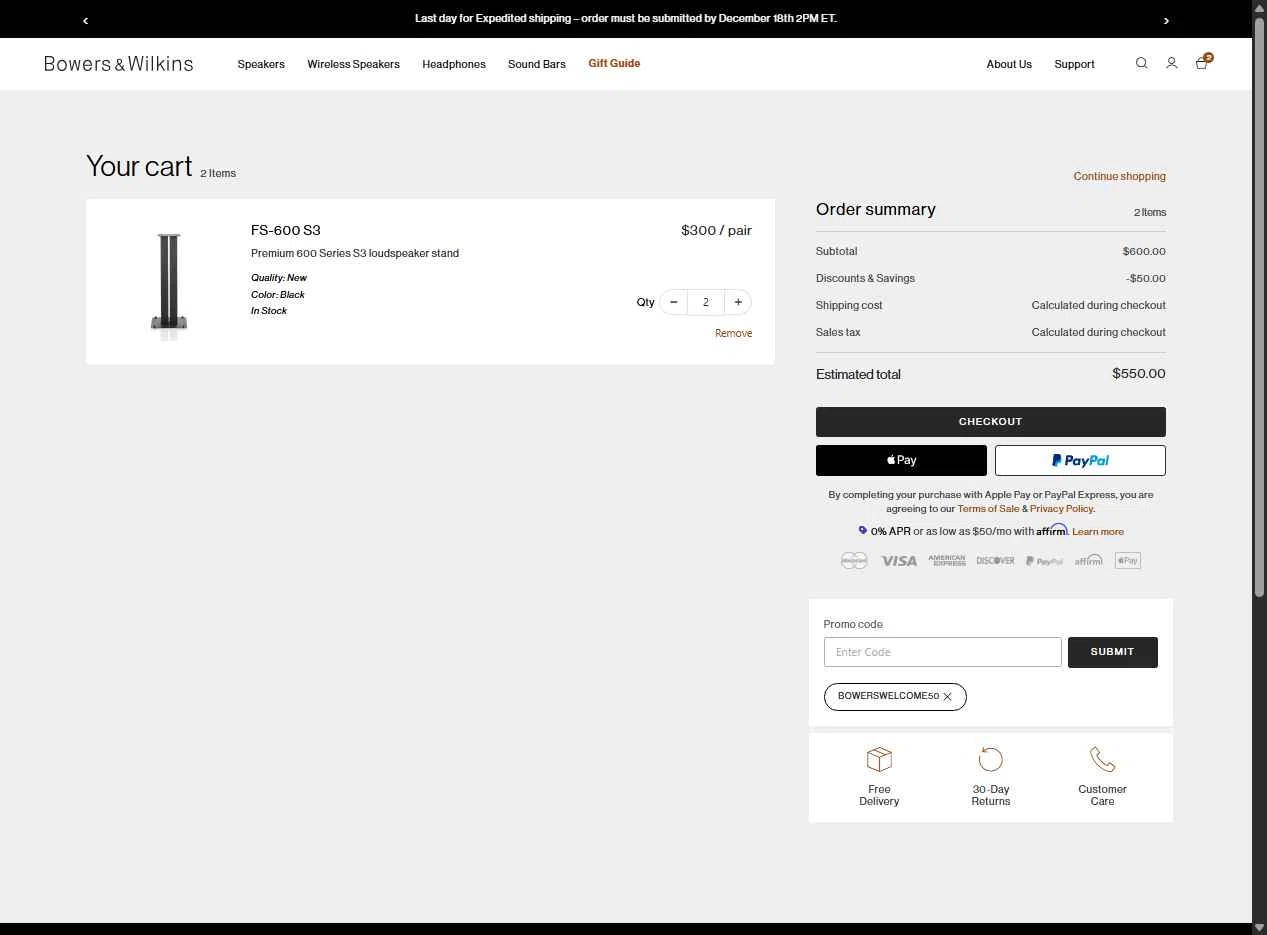The height and width of the screenshot is (935, 1267).
Task: Pay with Apple Pay button
Action: coord(901,460)
